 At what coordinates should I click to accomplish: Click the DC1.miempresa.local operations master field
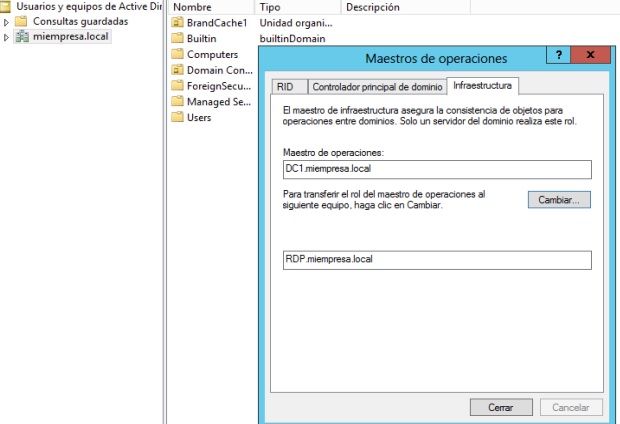pyautogui.click(x=437, y=170)
